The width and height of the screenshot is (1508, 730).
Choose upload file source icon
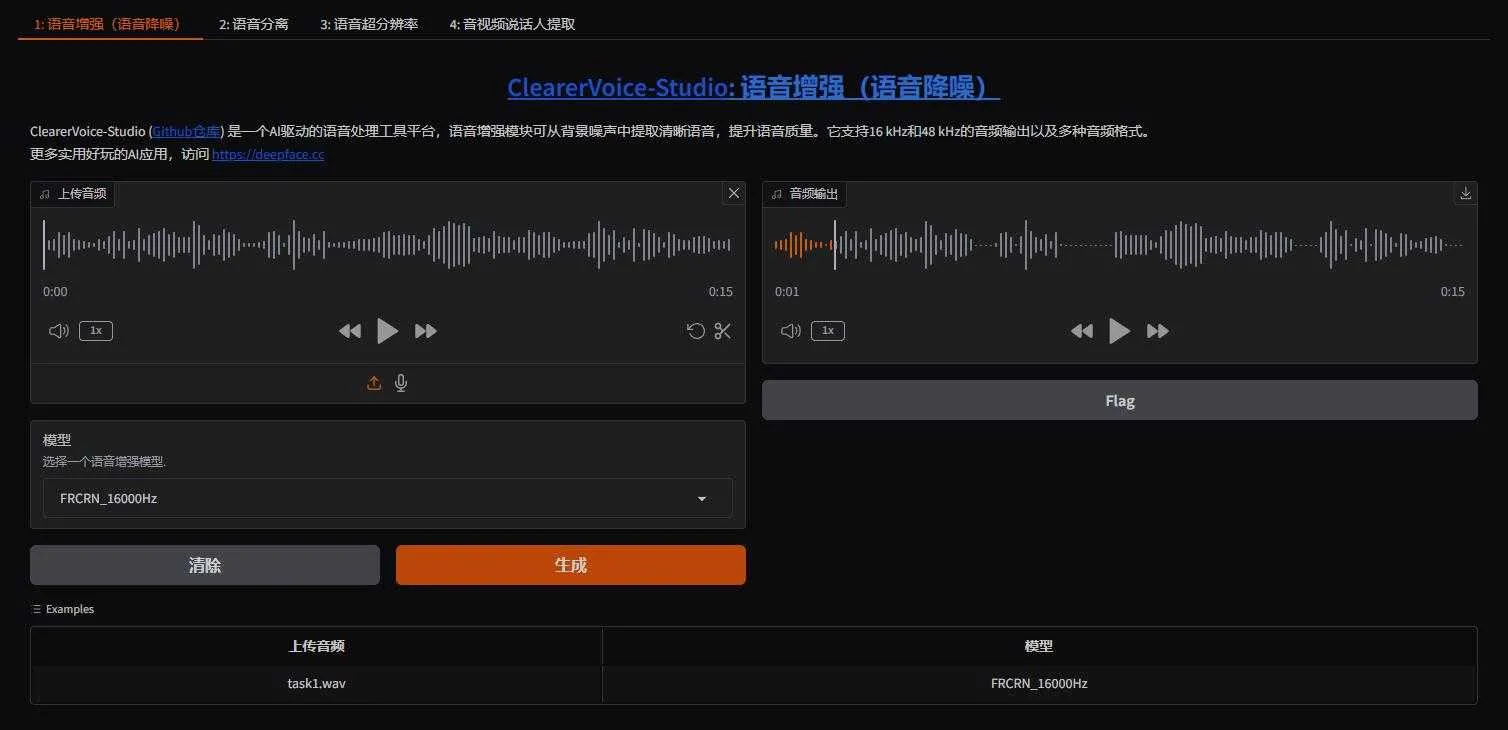(x=374, y=383)
